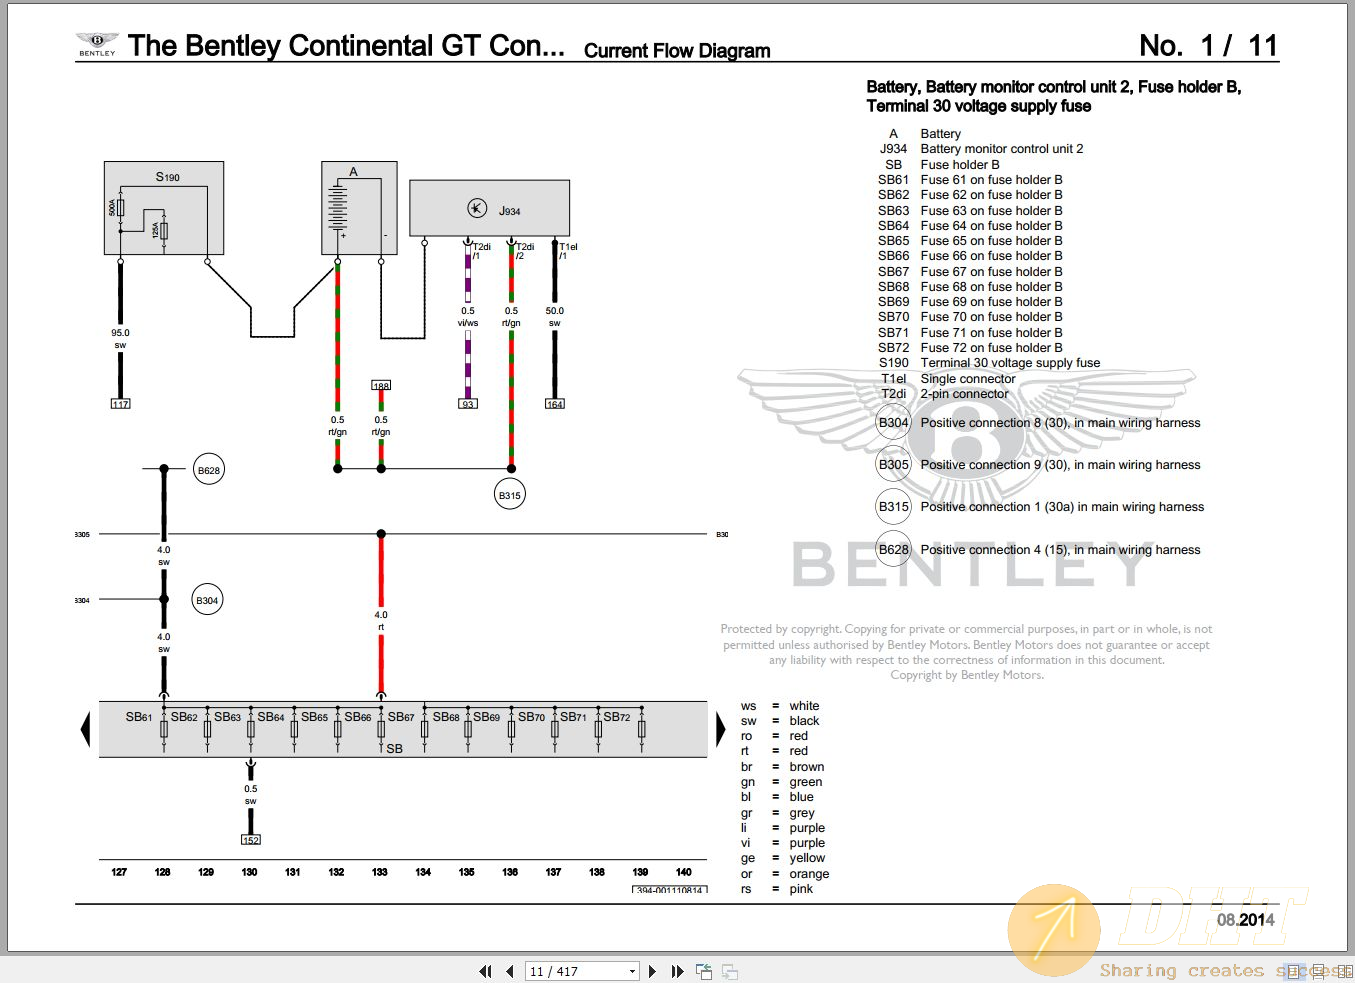Viewport: 1355px width, 983px height.
Task: Click the SB72 fuse label
Action: pyautogui.click(x=617, y=717)
